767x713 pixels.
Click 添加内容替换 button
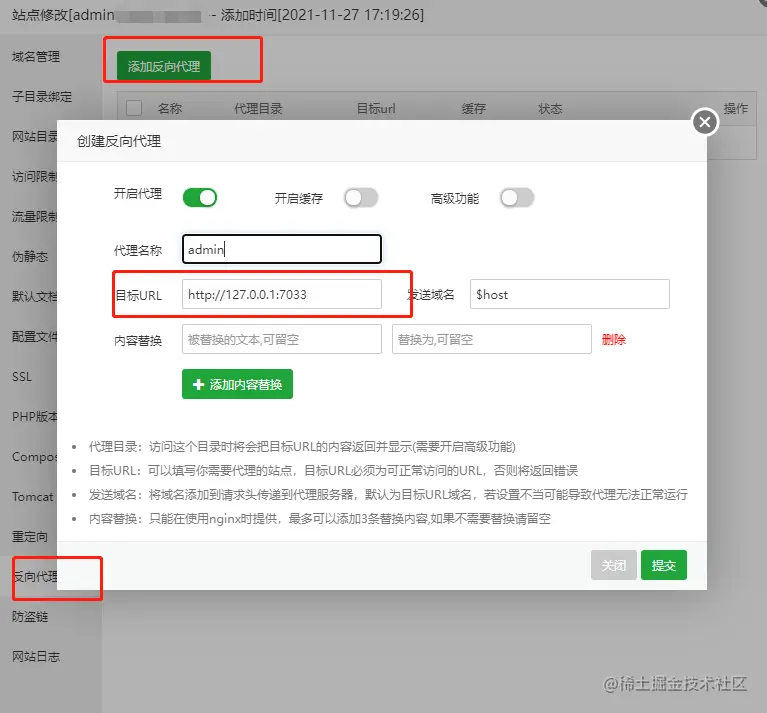(x=237, y=384)
